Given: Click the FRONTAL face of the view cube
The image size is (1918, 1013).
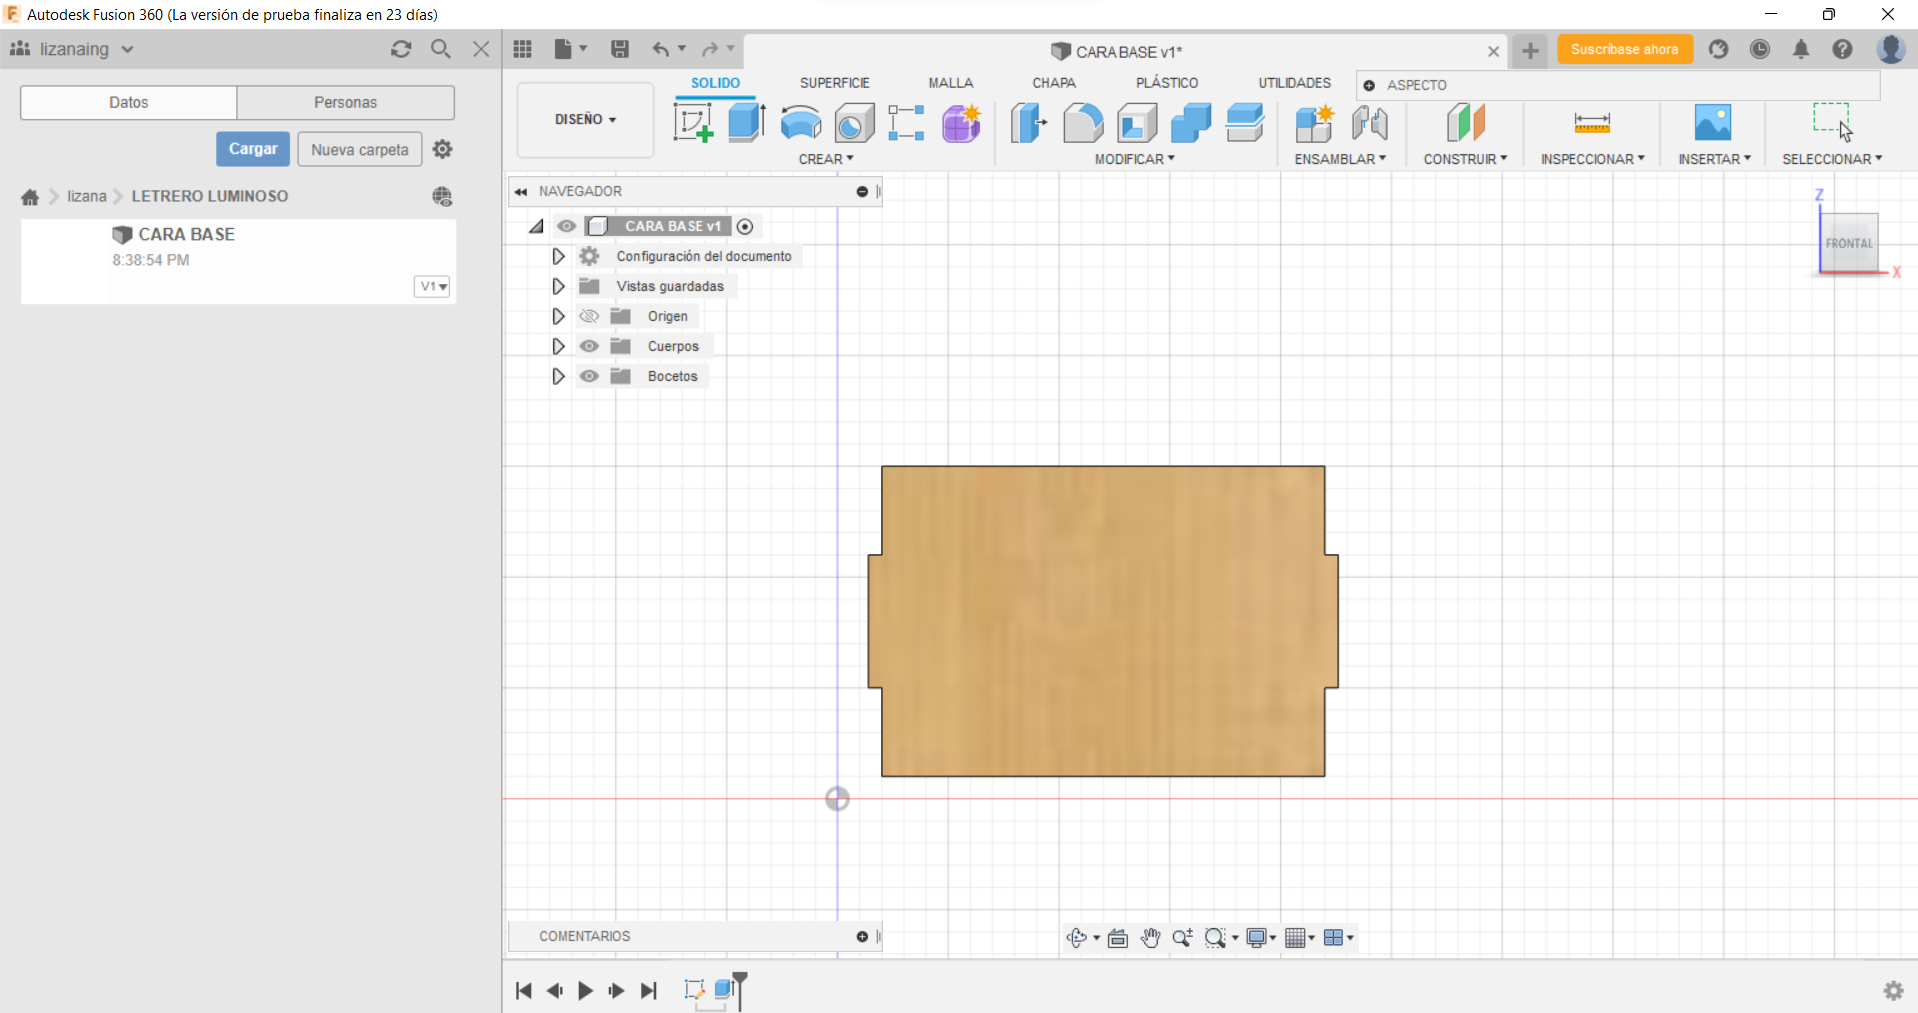Looking at the screenshot, I should [1848, 243].
